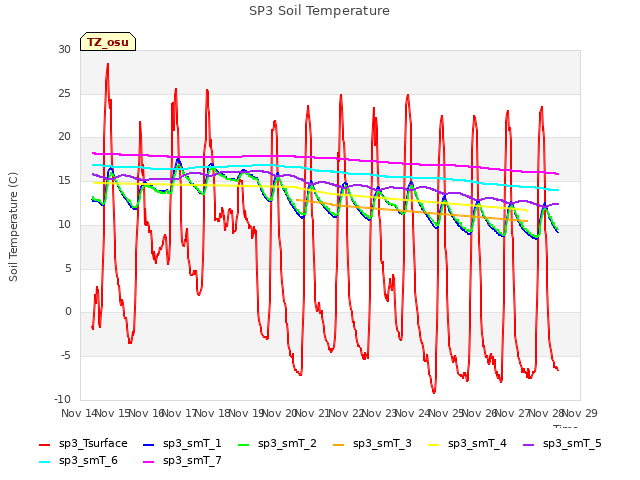Click the TZ_osu annotation box

click(108, 42)
